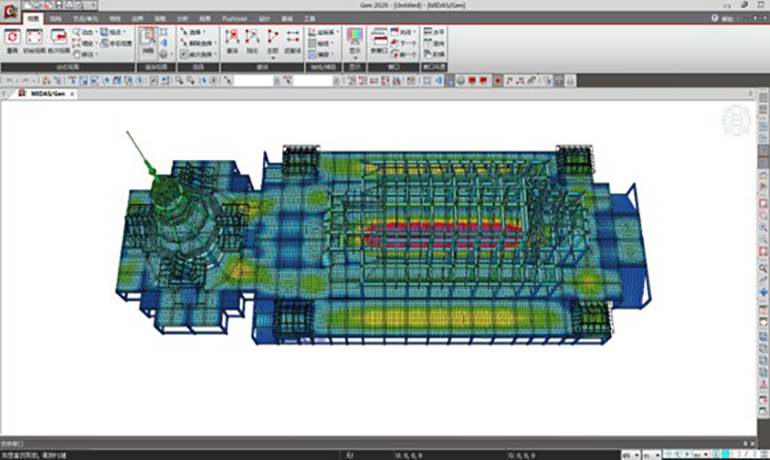This screenshot has height=460, width=770.
Task: Click the Named View button
Action: [x=116, y=43]
